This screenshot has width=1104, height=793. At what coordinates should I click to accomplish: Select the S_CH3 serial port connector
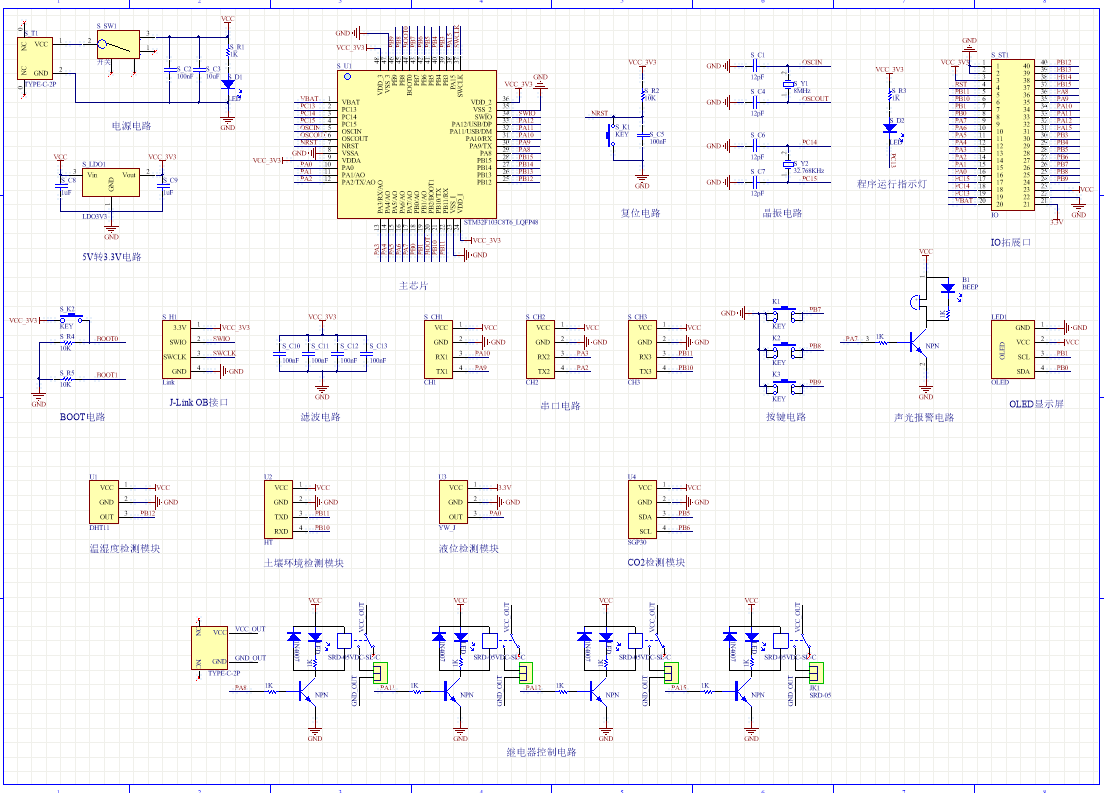pos(642,349)
